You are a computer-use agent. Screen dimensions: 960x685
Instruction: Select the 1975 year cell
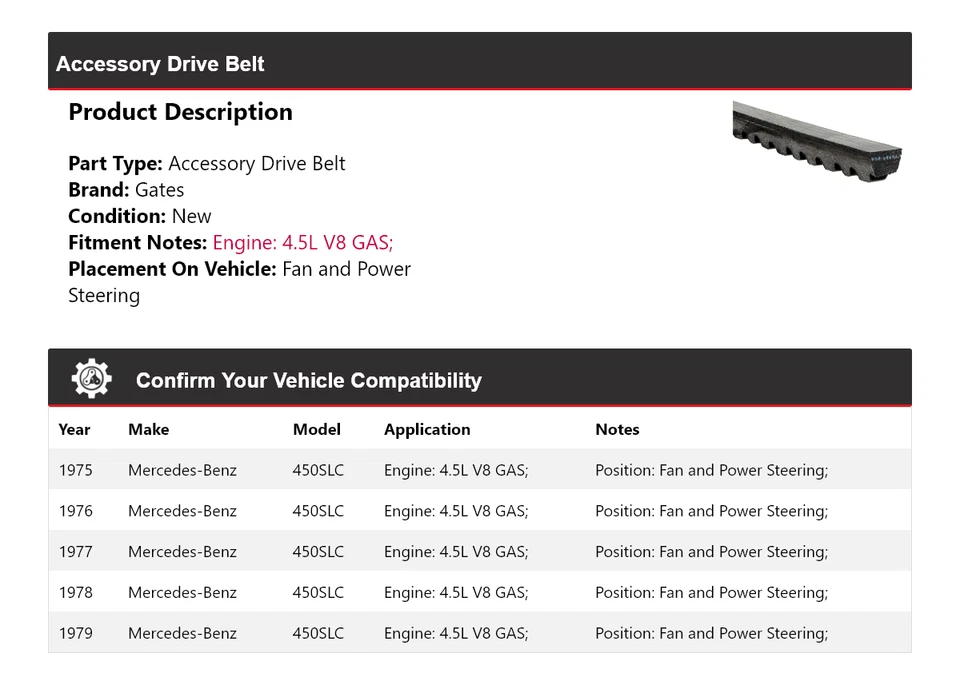[75, 470]
